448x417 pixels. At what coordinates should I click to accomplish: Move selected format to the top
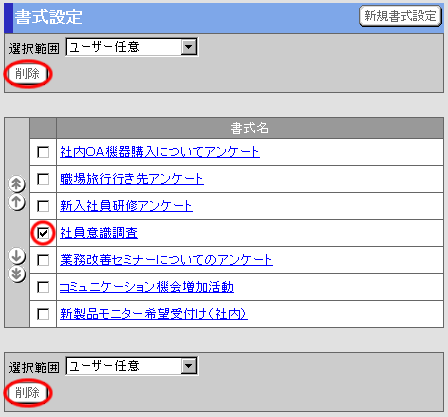(17, 184)
